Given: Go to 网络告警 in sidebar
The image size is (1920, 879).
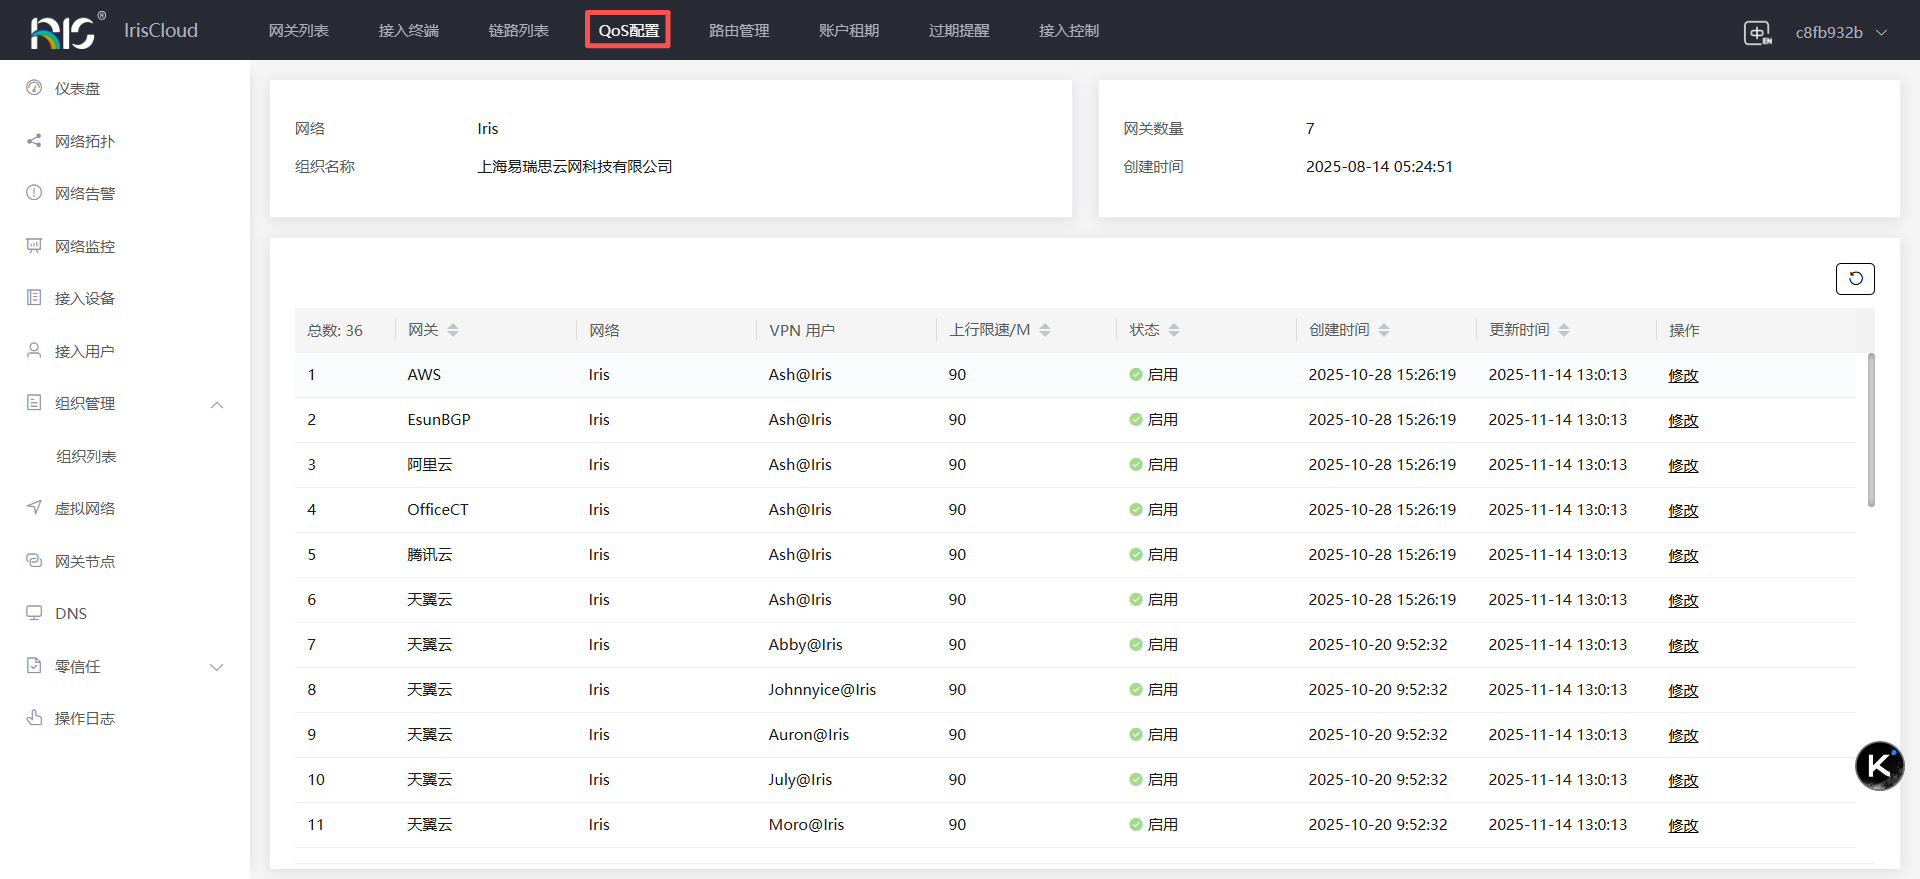Looking at the screenshot, I should (x=84, y=194).
